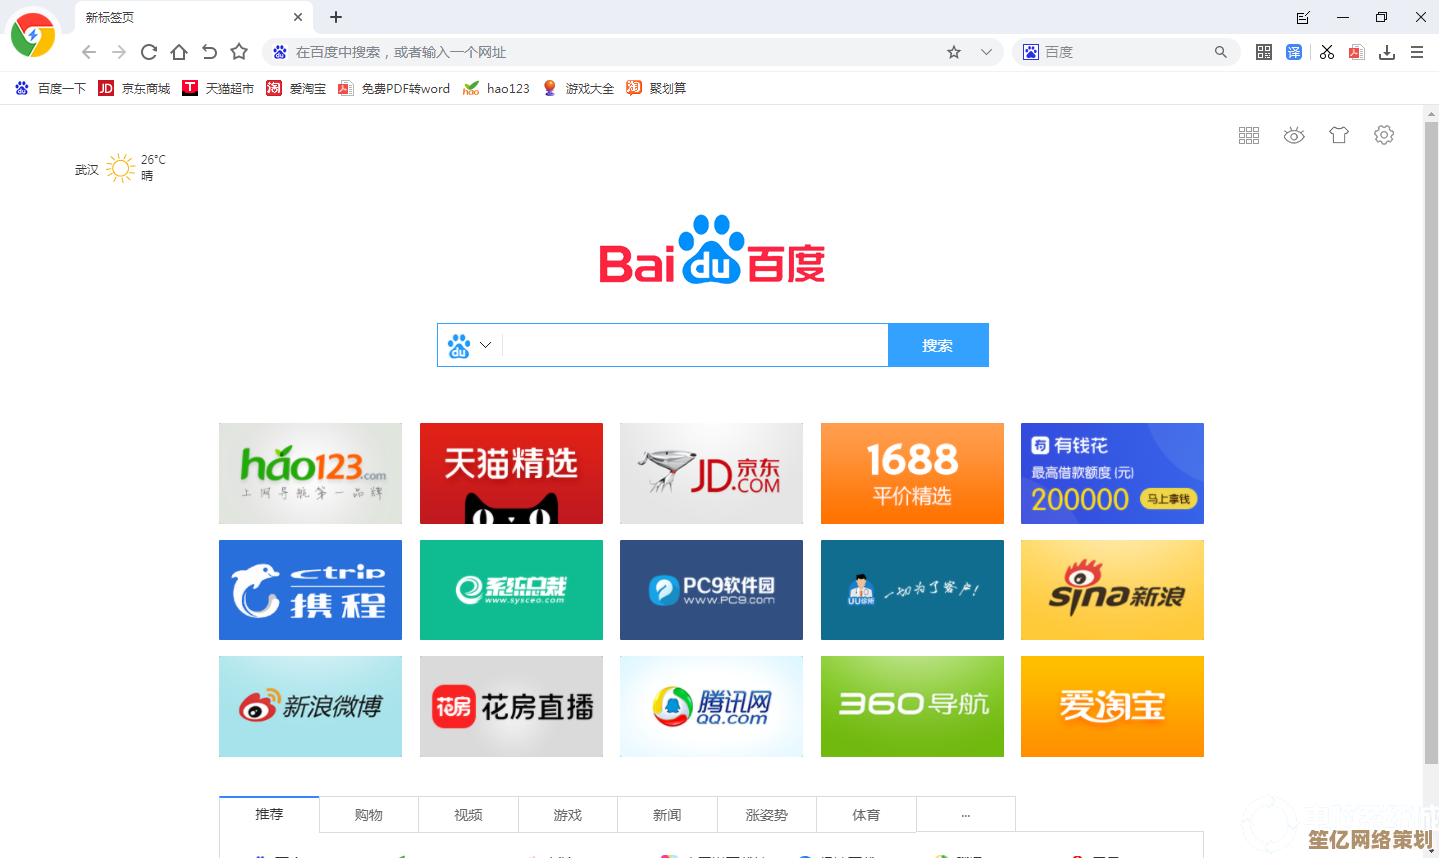Expand the address bar history dropdown

[x=986, y=52]
